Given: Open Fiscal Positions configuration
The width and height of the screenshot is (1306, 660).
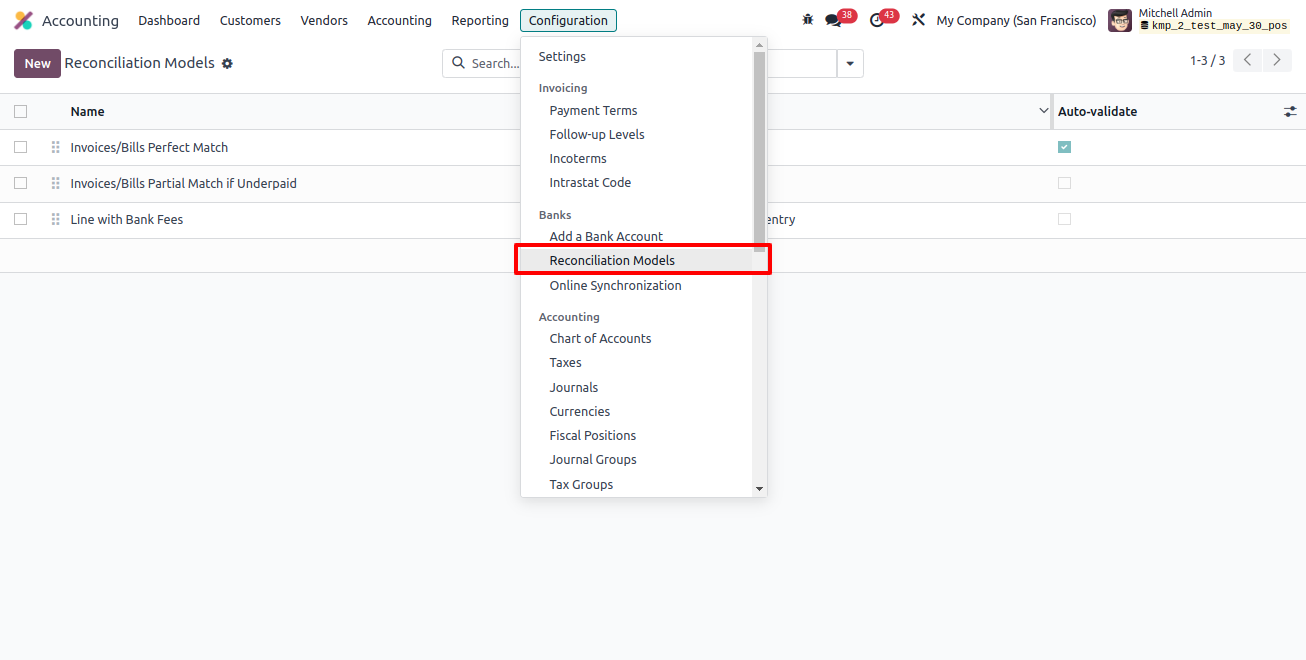Looking at the screenshot, I should point(593,436).
